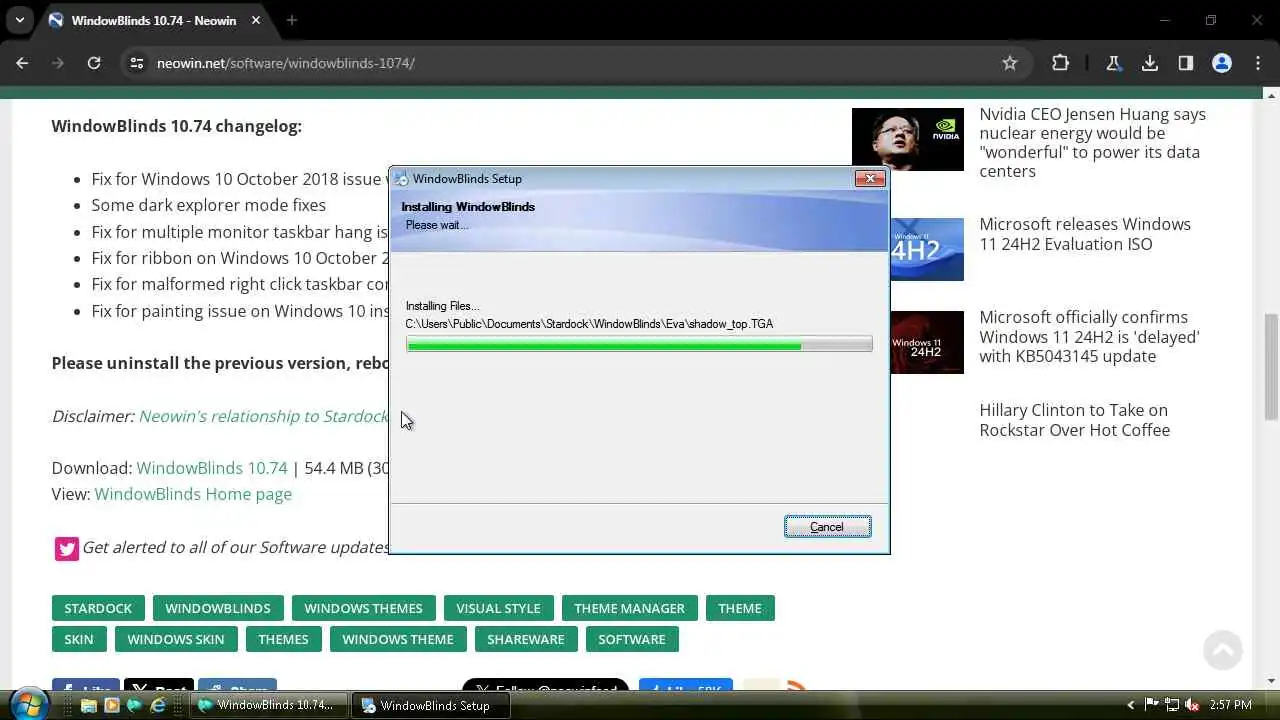1280x720 pixels.
Task: Select the THEME tag
Action: coord(740,608)
